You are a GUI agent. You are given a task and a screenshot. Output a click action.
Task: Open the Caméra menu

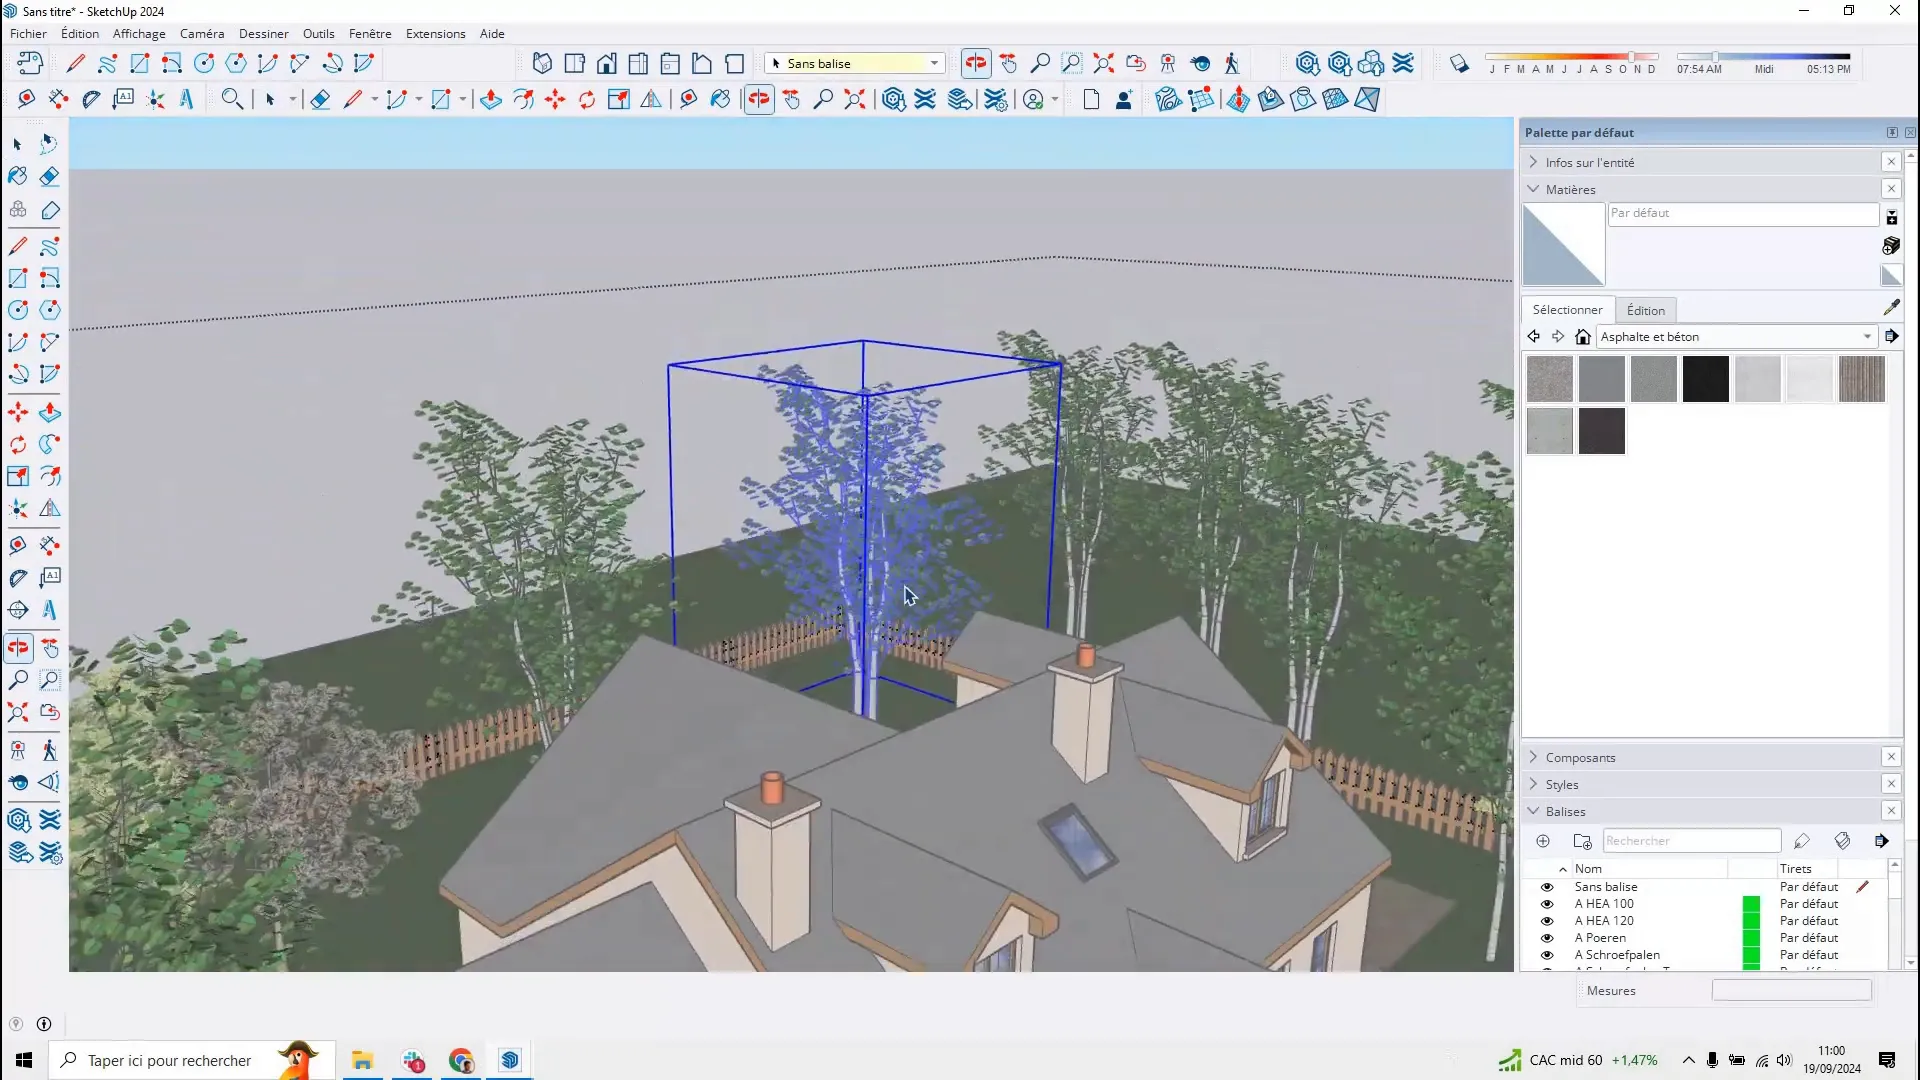tap(201, 33)
